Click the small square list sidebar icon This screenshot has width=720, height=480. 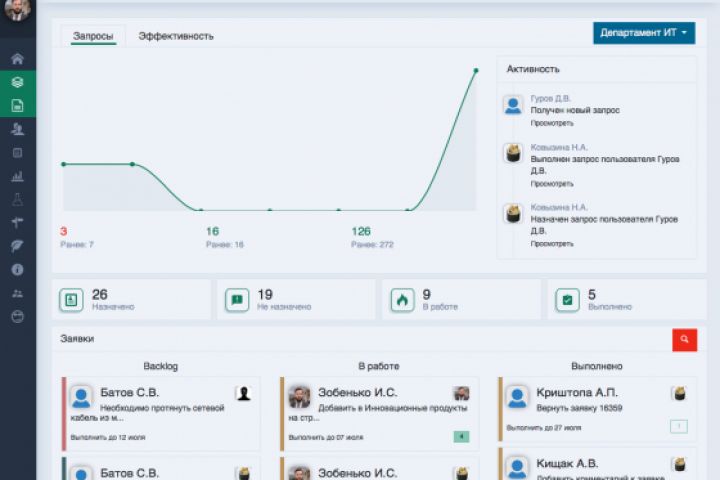pos(17,152)
